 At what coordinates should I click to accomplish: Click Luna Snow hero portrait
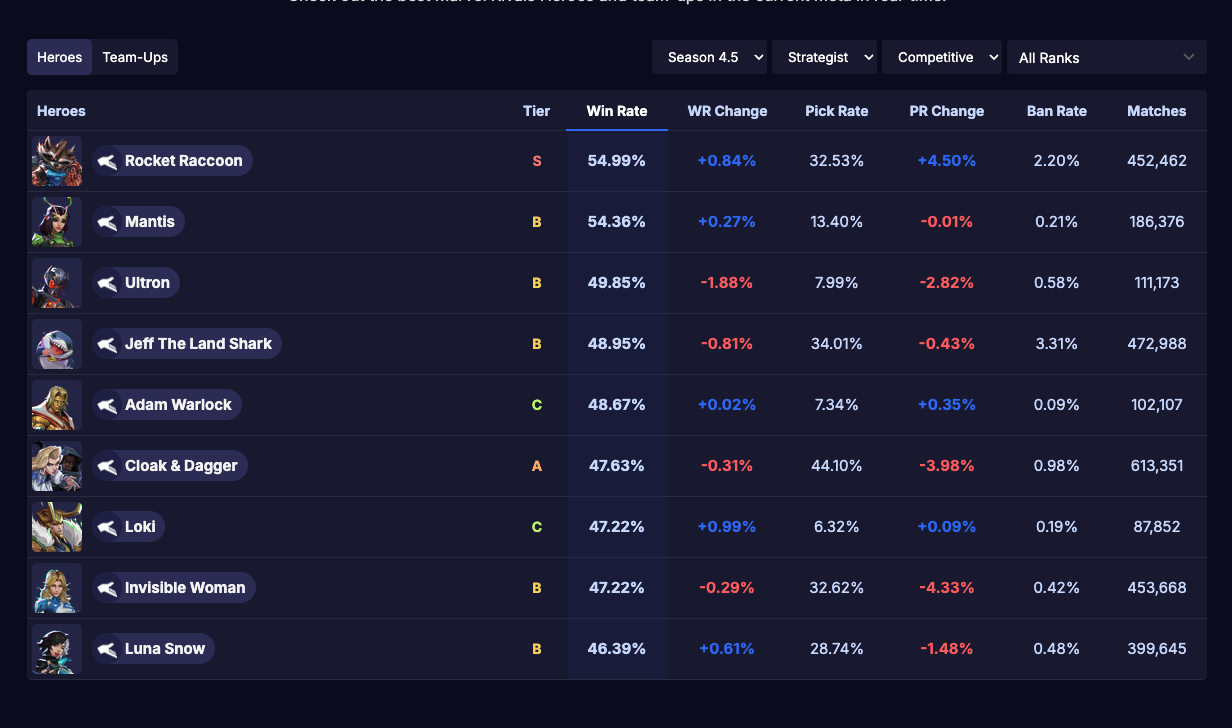click(57, 649)
